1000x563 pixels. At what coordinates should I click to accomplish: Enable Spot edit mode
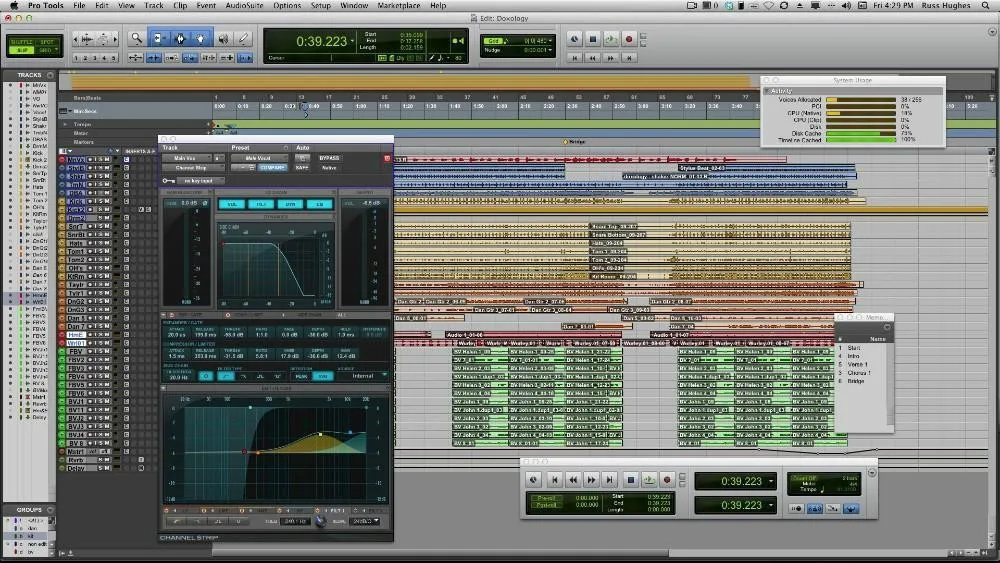[x=47, y=41]
